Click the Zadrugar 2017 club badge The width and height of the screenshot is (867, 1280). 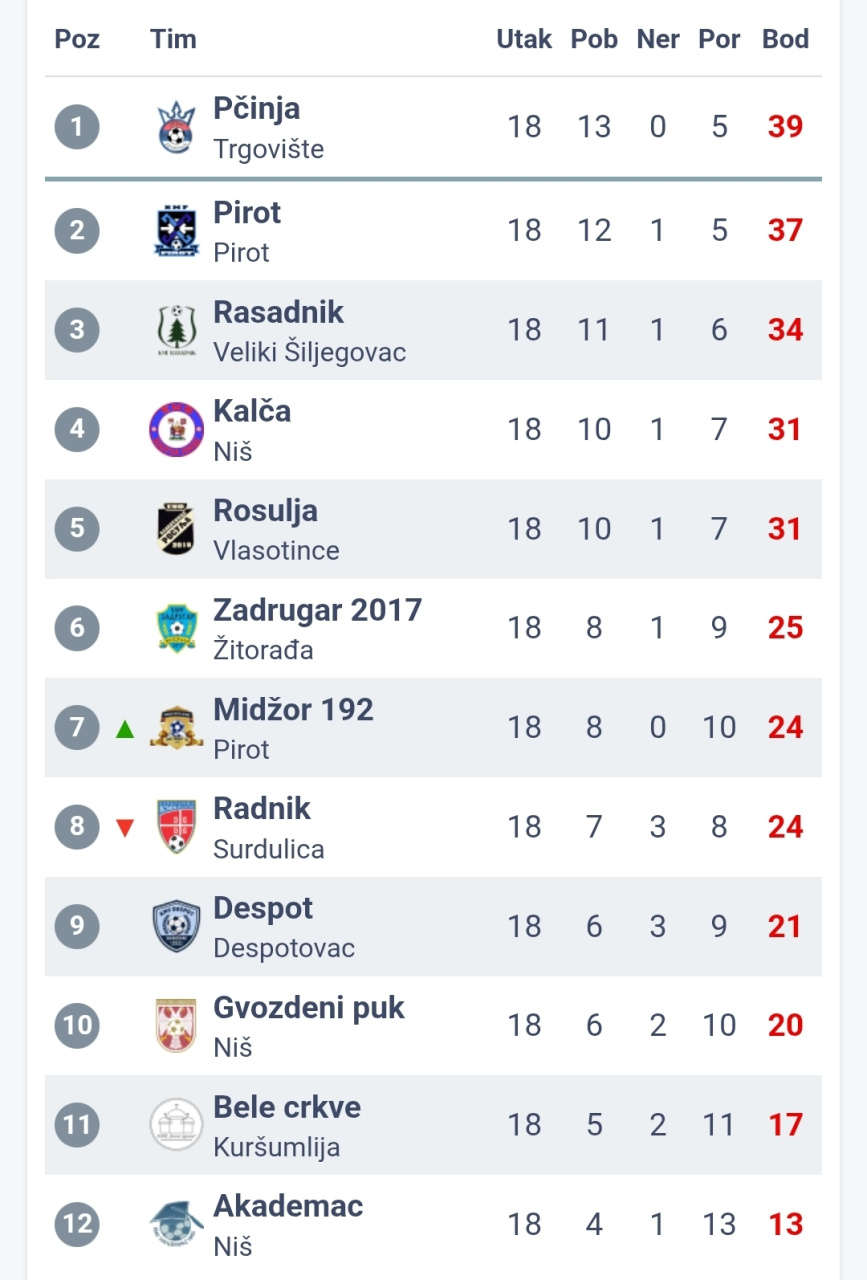pos(176,628)
